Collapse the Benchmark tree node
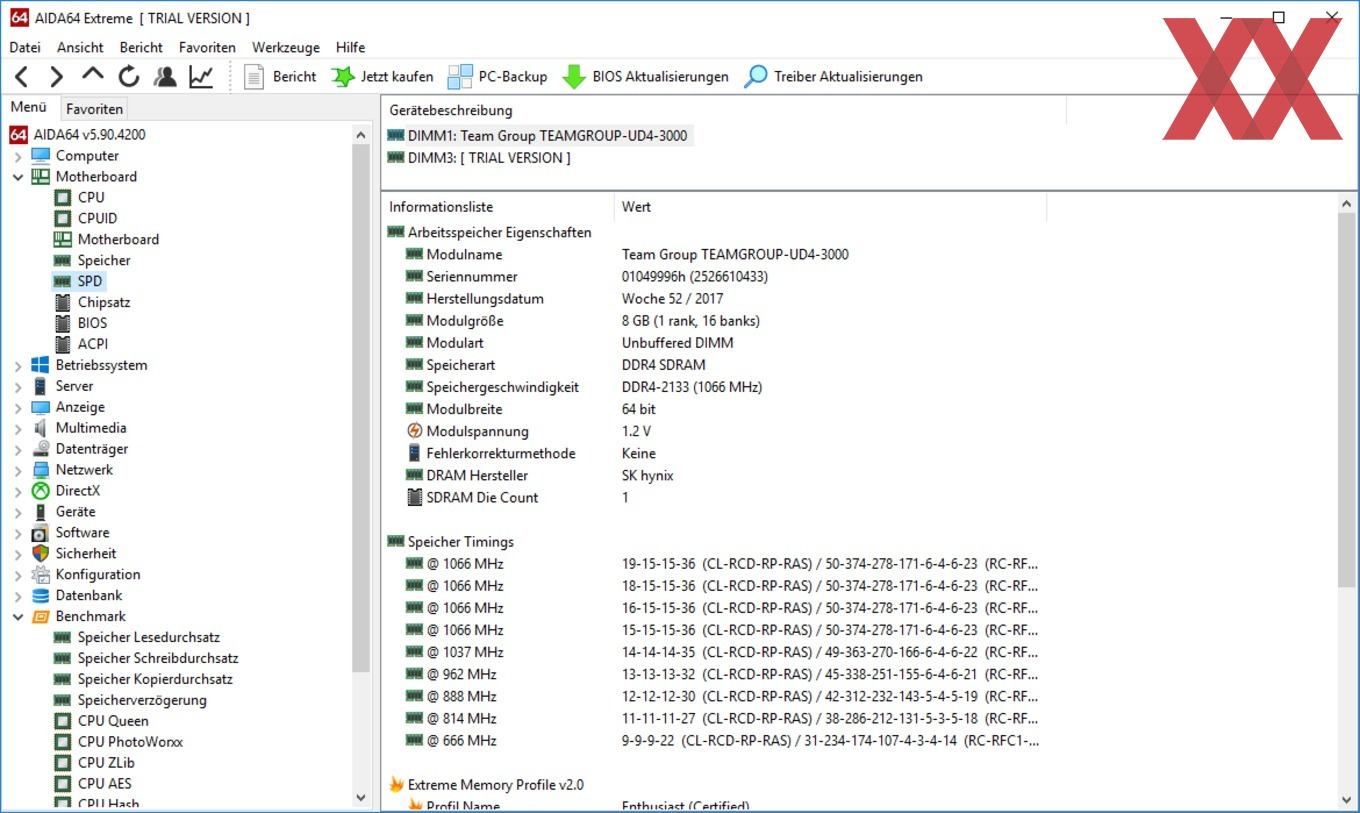 [x=18, y=617]
